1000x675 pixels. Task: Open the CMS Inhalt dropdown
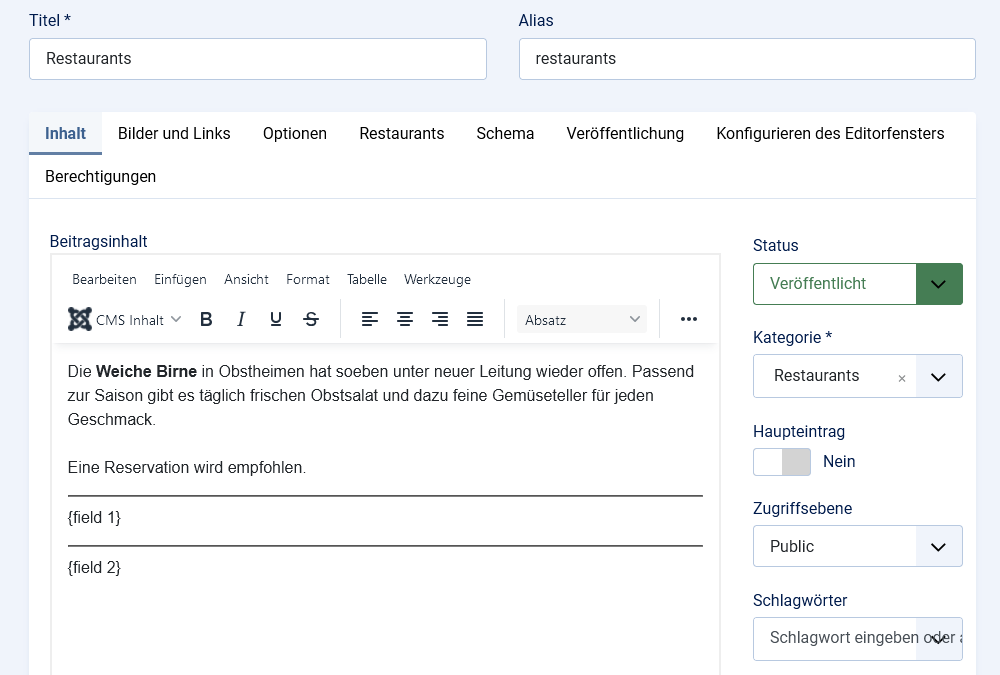point(125,320)
